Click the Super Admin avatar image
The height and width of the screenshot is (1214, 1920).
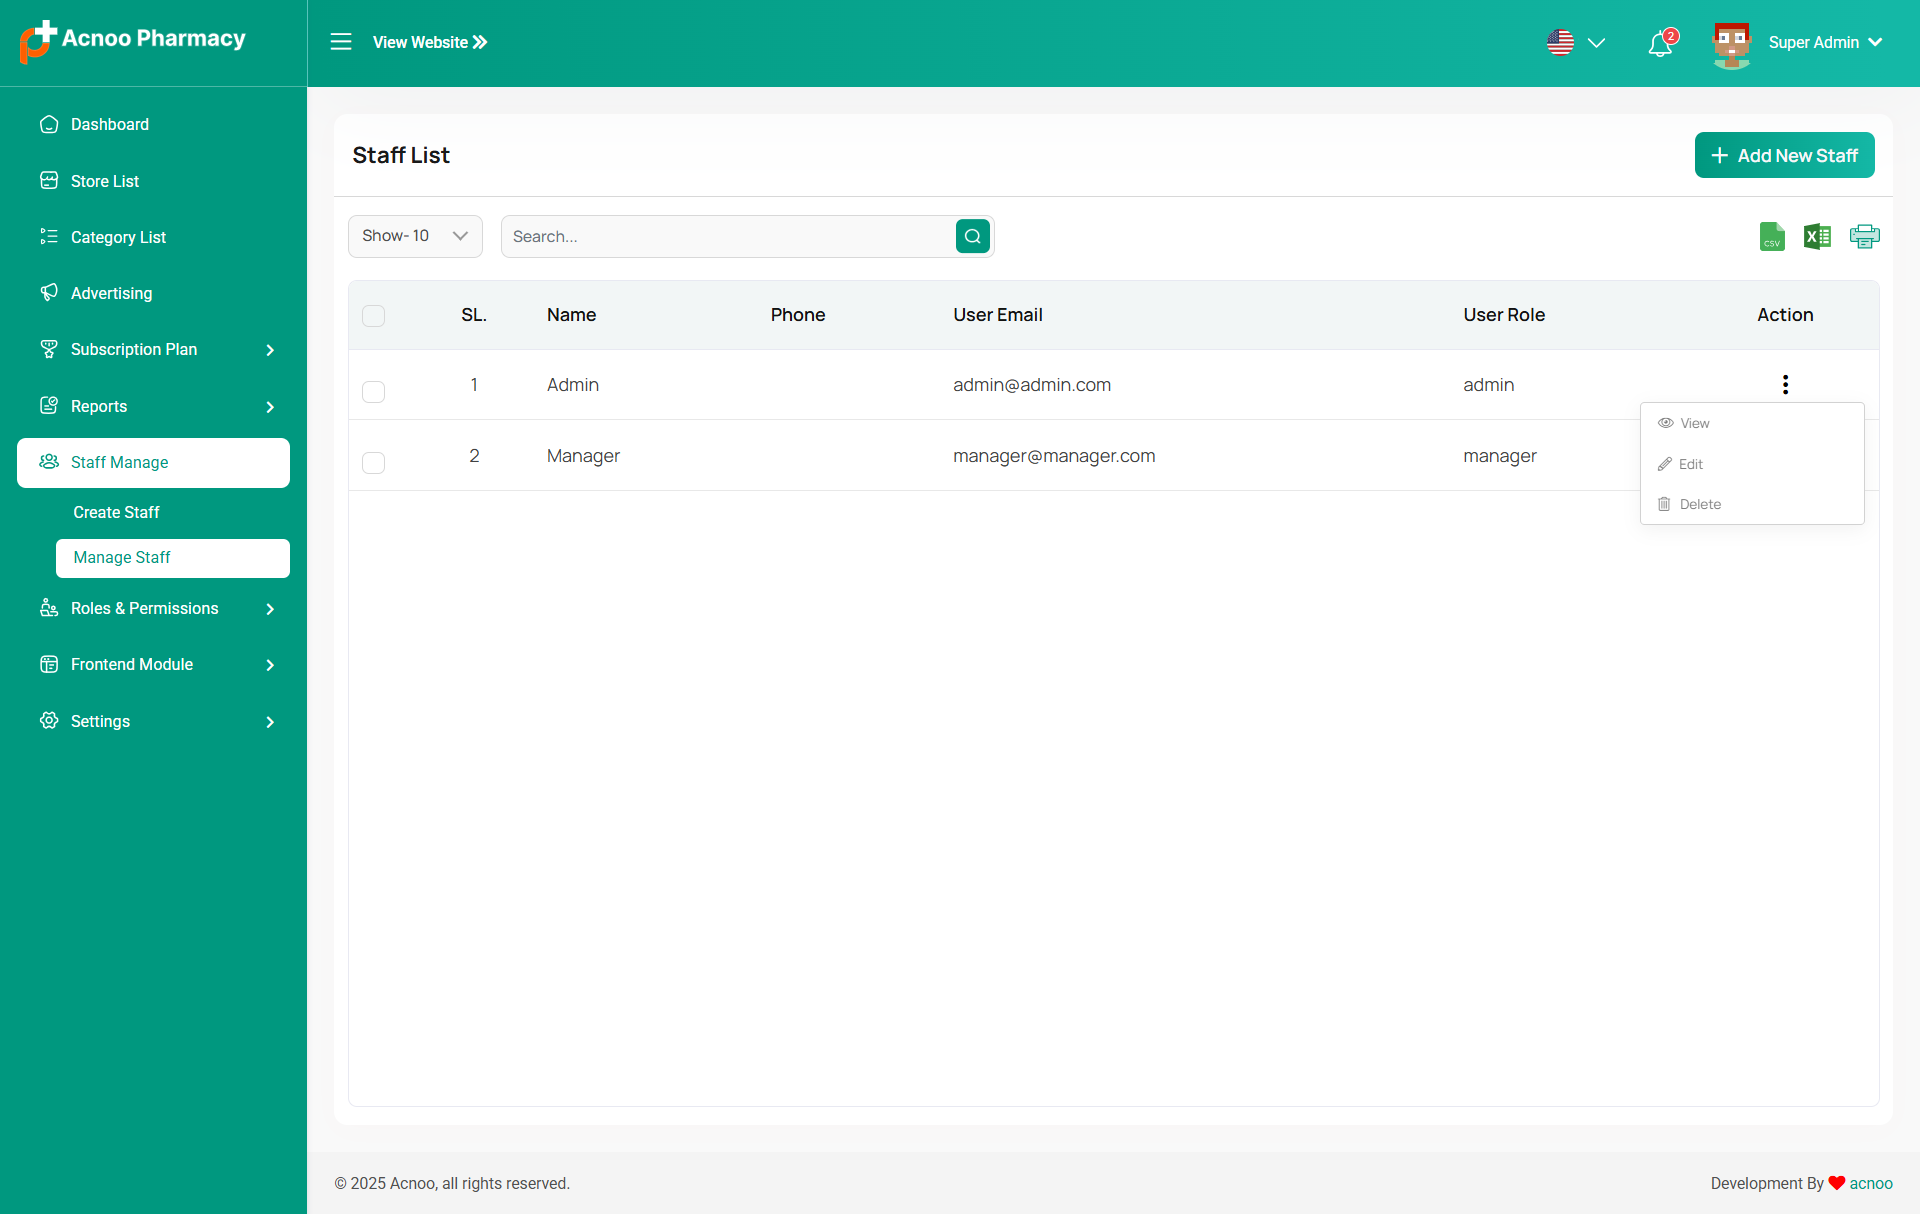click(x=1732, y=43)
